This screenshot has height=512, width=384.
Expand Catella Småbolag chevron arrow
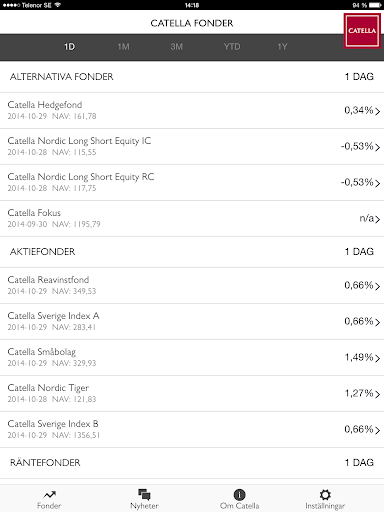(x=377, y=358)
